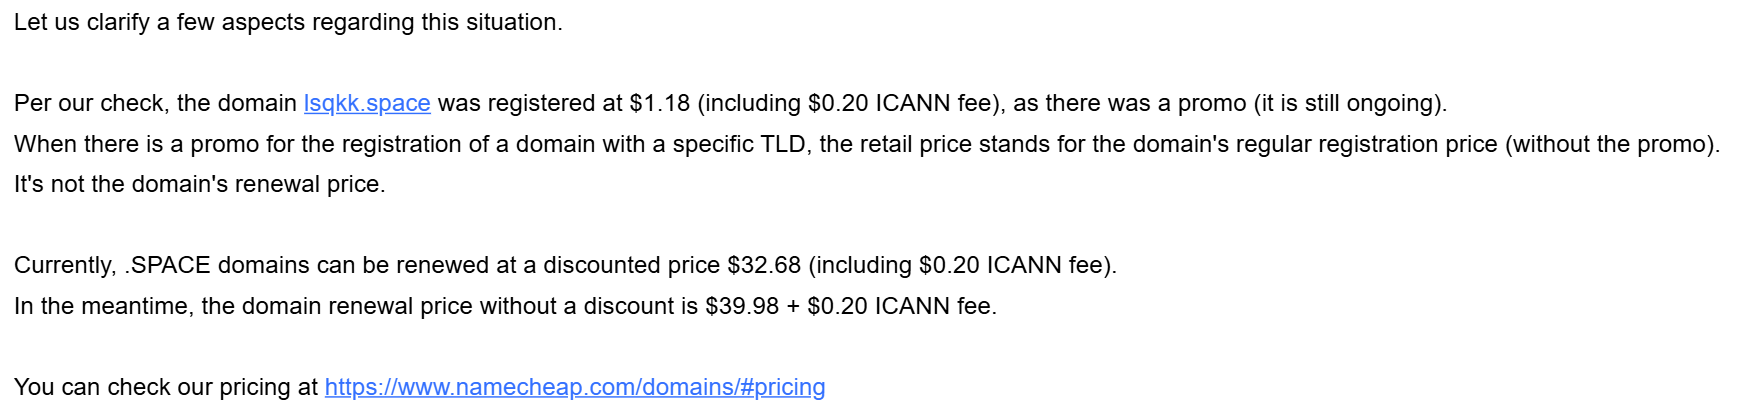Click the sentence starting "When there is a promo"

(x=867, y=144)
